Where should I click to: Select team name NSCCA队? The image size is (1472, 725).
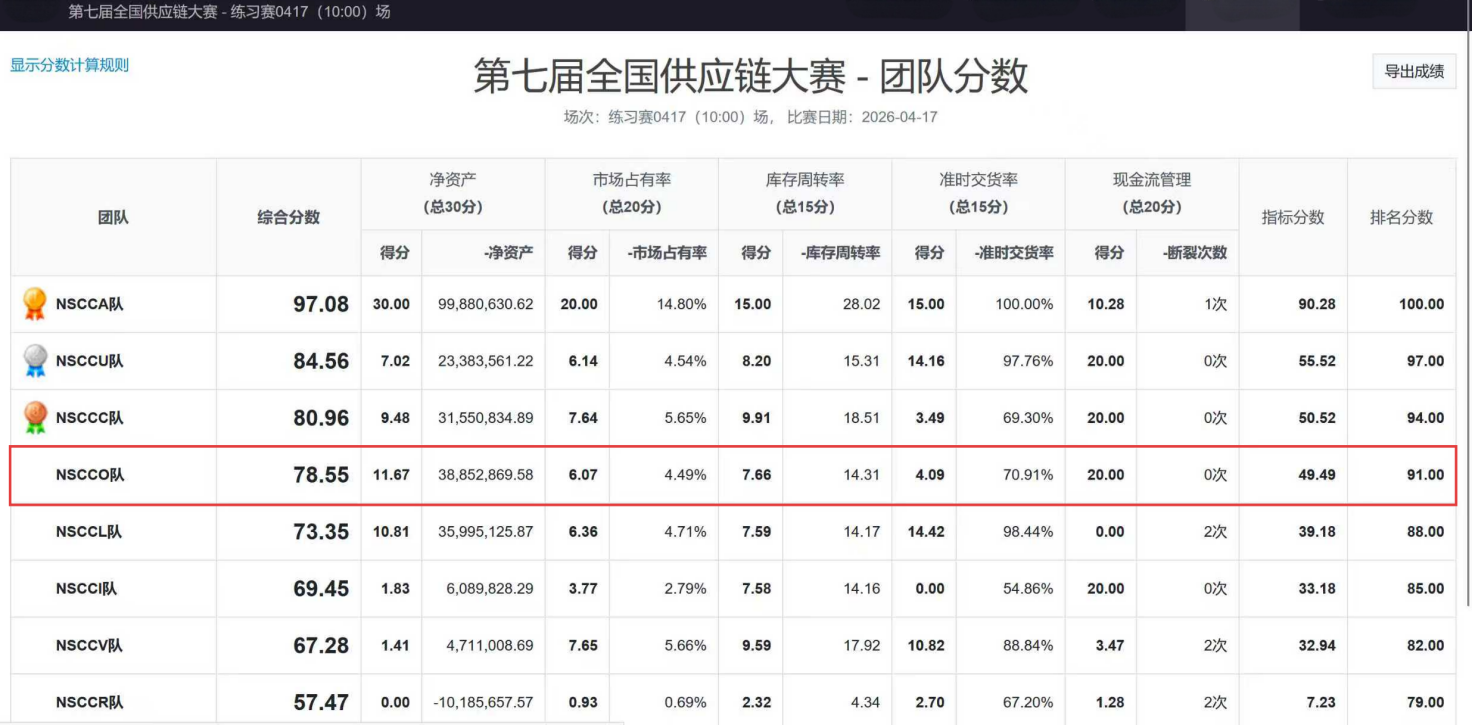pyautogui.click(x=90, y=304)
